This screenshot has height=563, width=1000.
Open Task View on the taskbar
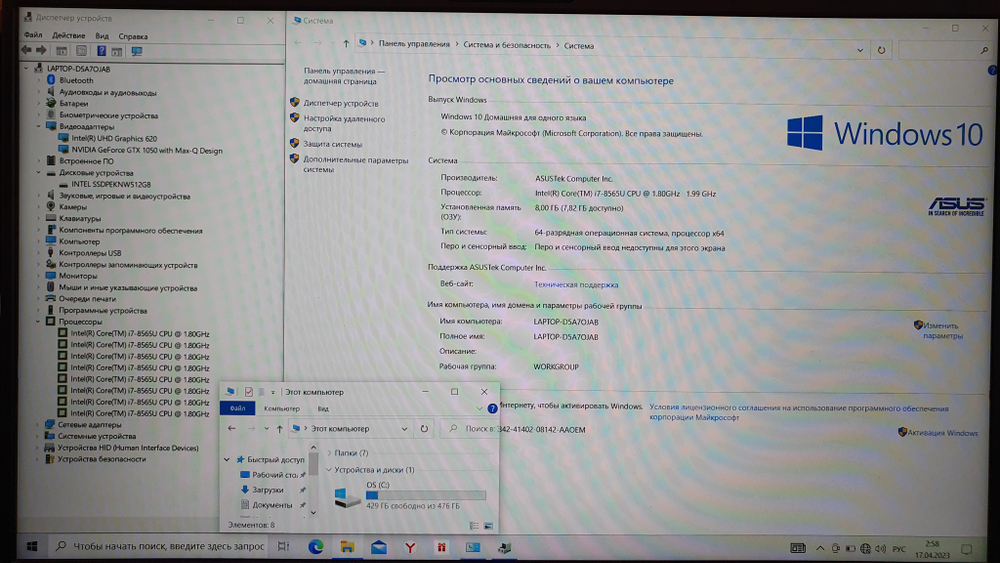[284, 546]
